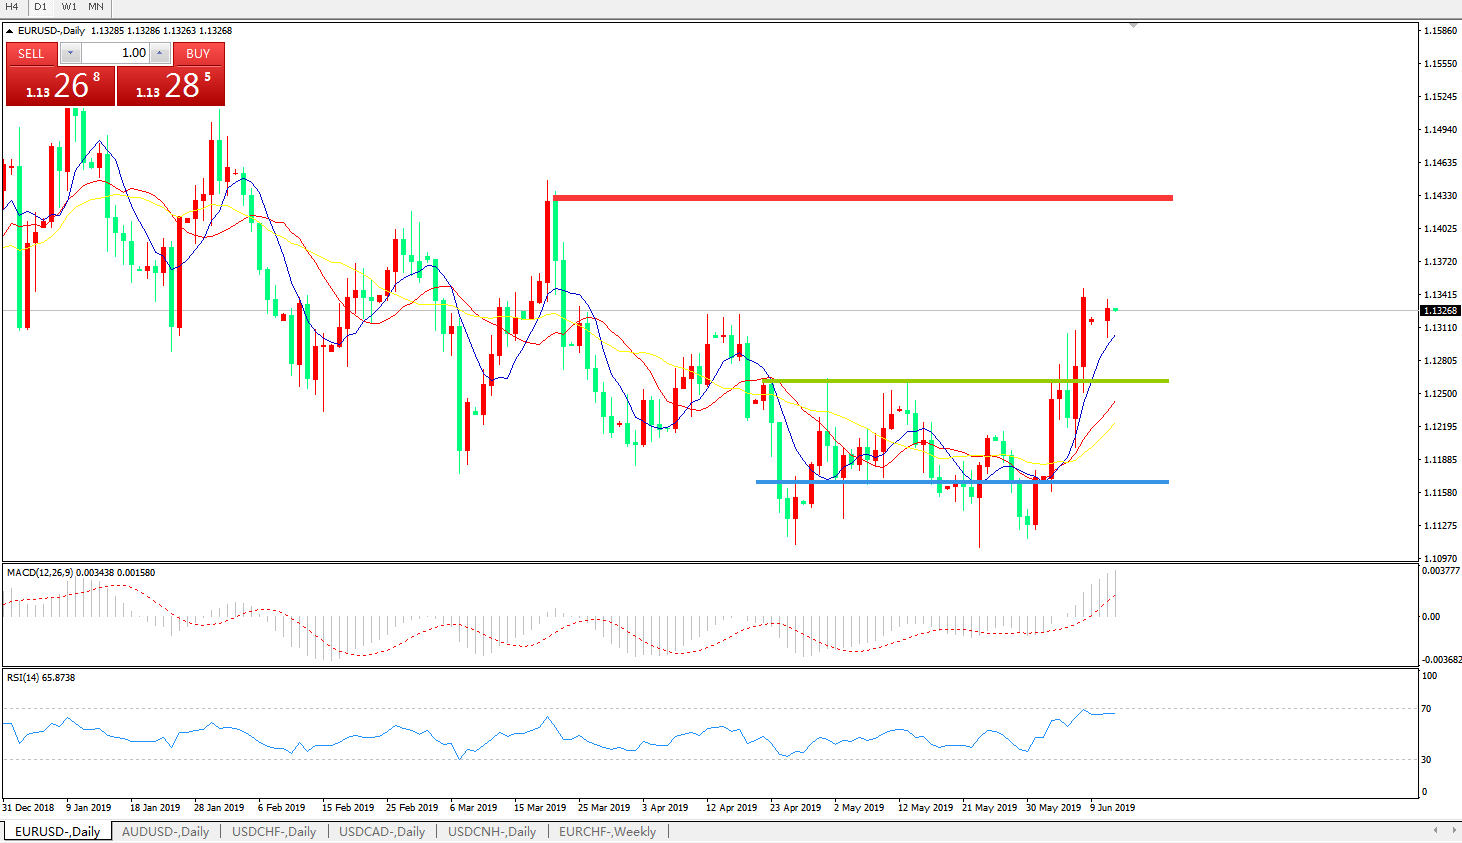
Task: Select the red horizontal resistance line
Action: point(860,198)
